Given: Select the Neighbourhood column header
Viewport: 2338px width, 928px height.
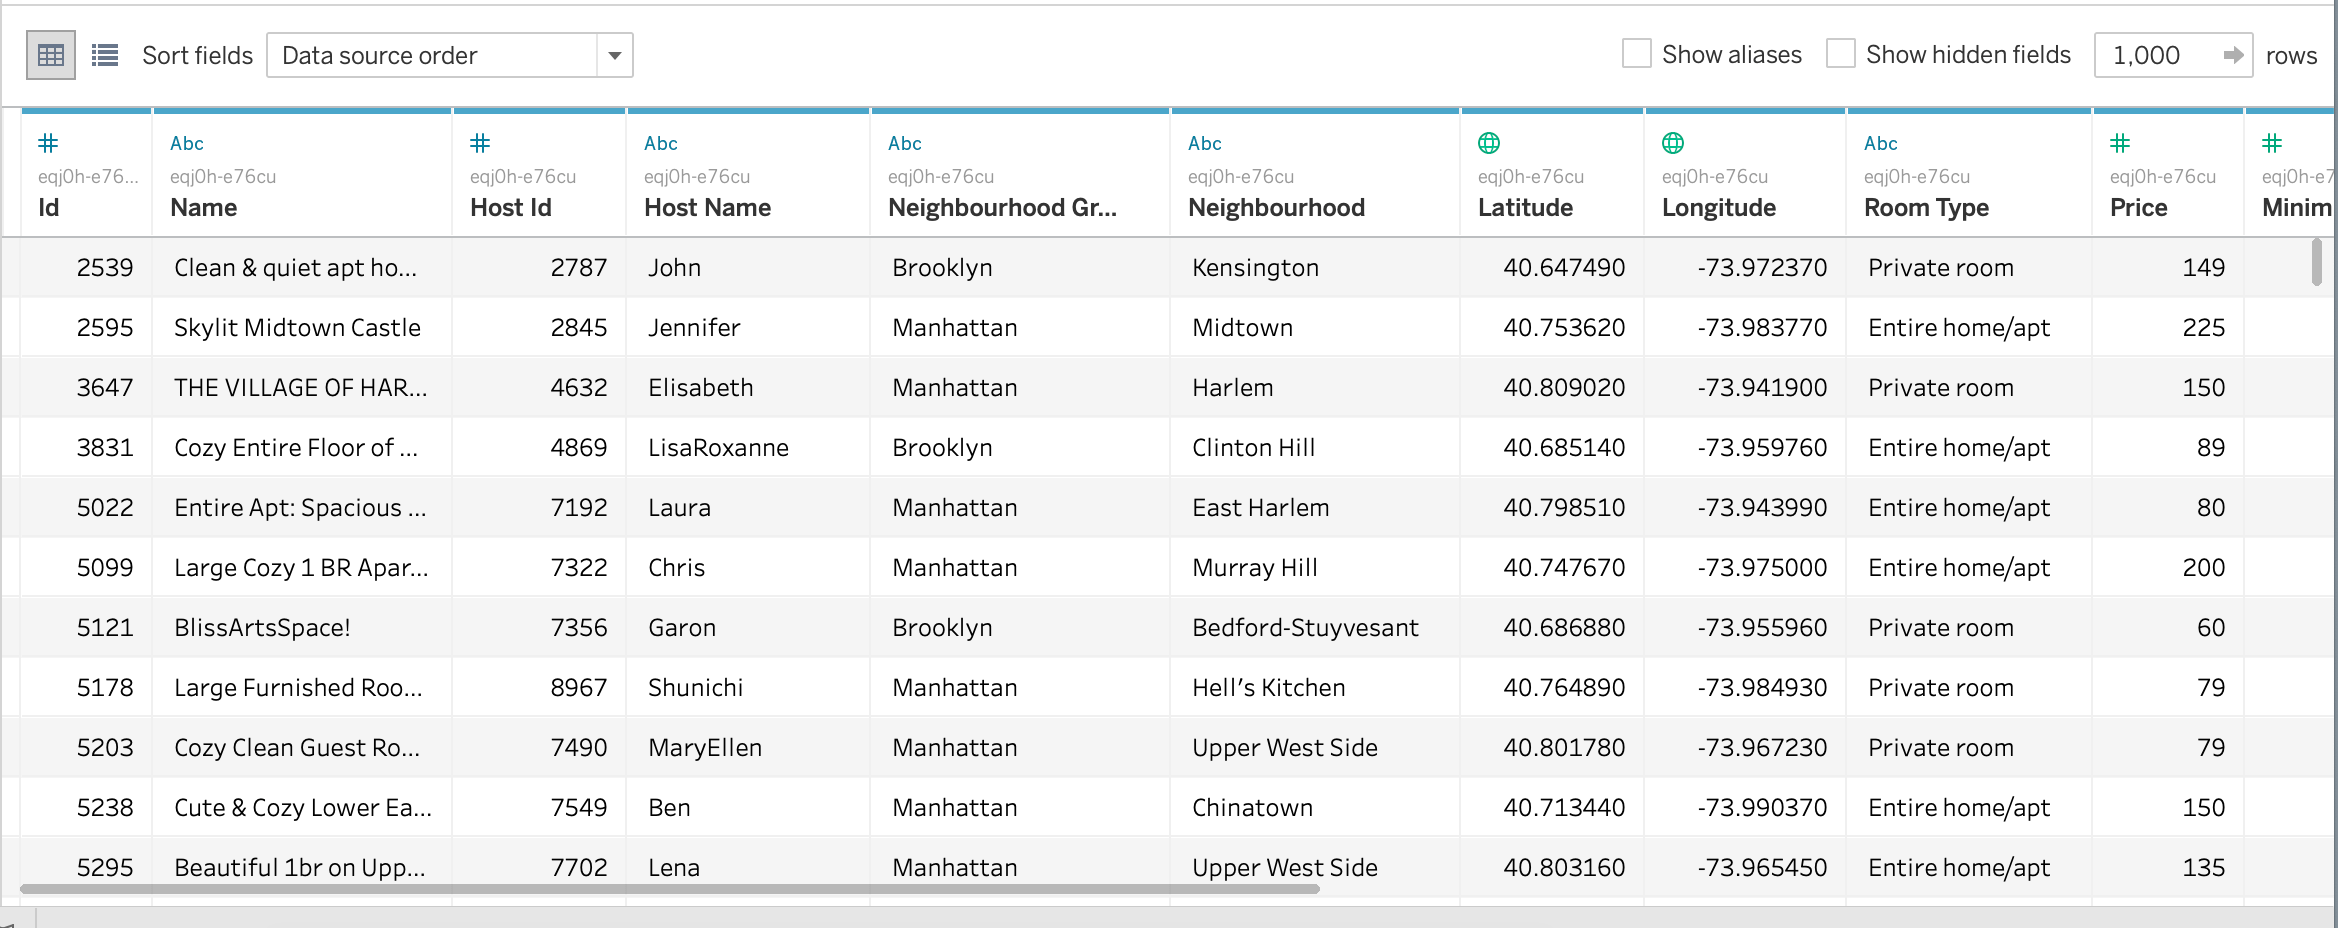Looking at the screenshot, I should click(x=1276, y=207).
